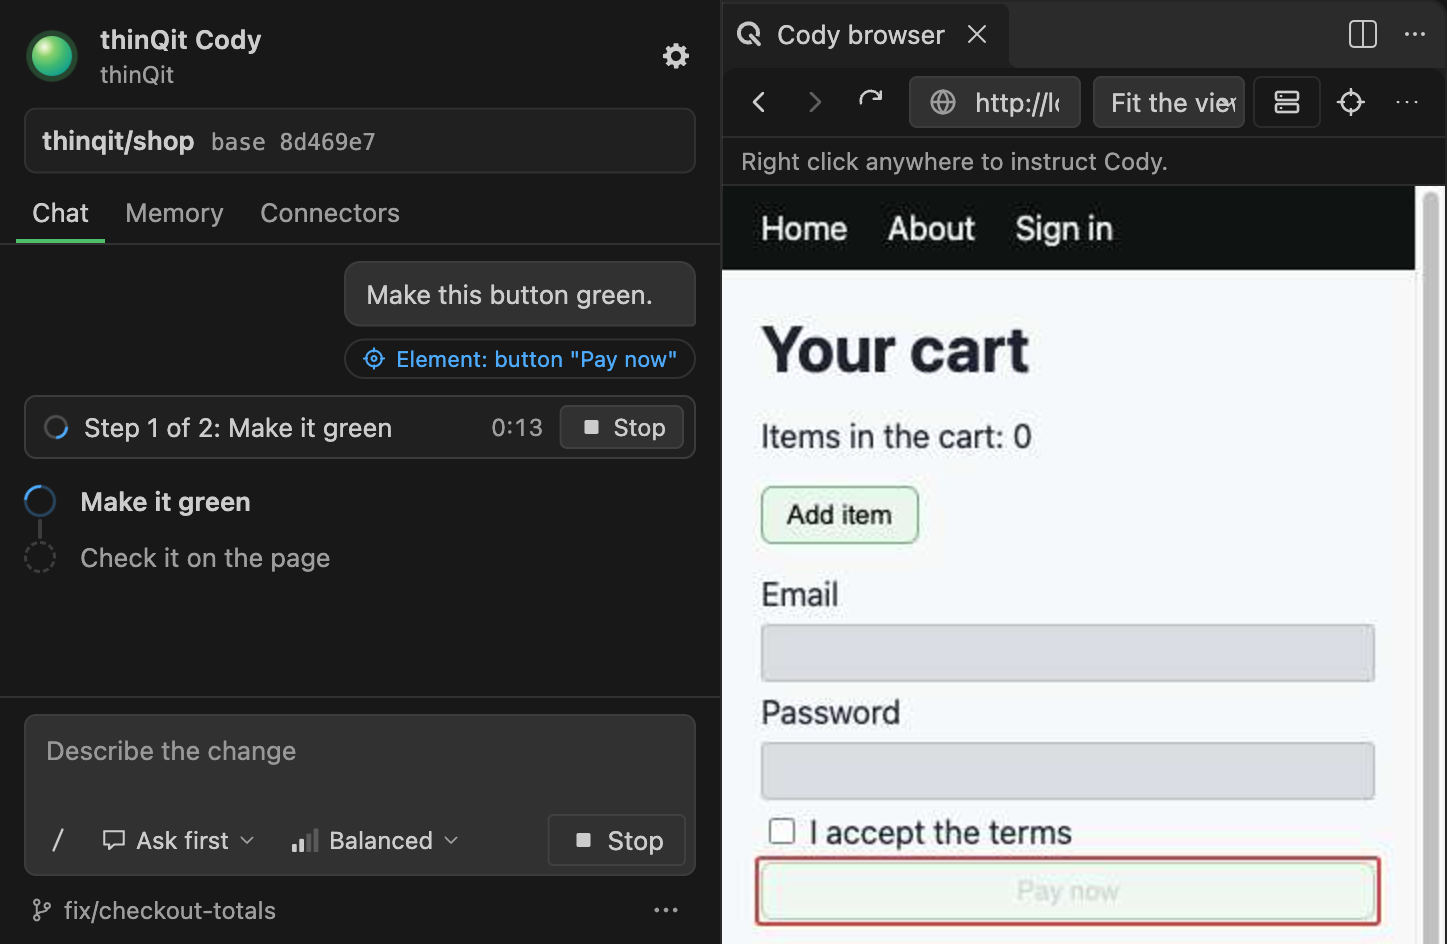Viewport: 1447px width, 944px height.
Task: Click Stop button in the message composer
Action: (617, 840)
